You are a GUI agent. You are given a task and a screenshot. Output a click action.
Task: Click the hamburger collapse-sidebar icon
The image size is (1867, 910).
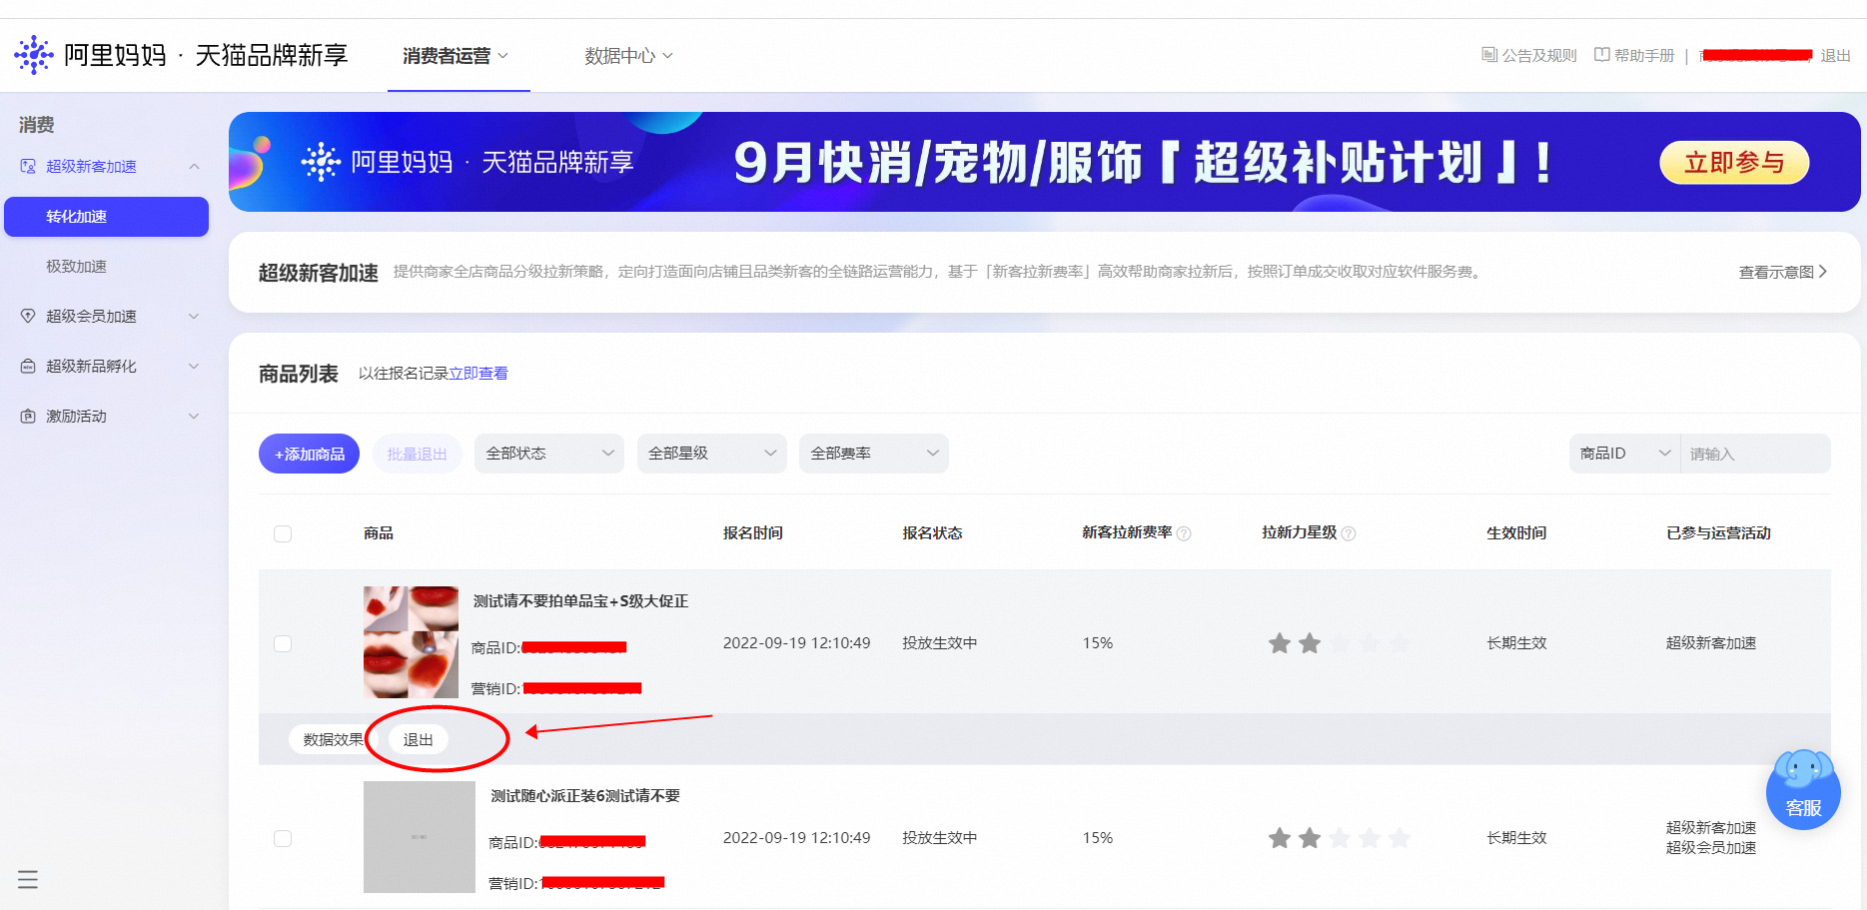click(28, 880)
